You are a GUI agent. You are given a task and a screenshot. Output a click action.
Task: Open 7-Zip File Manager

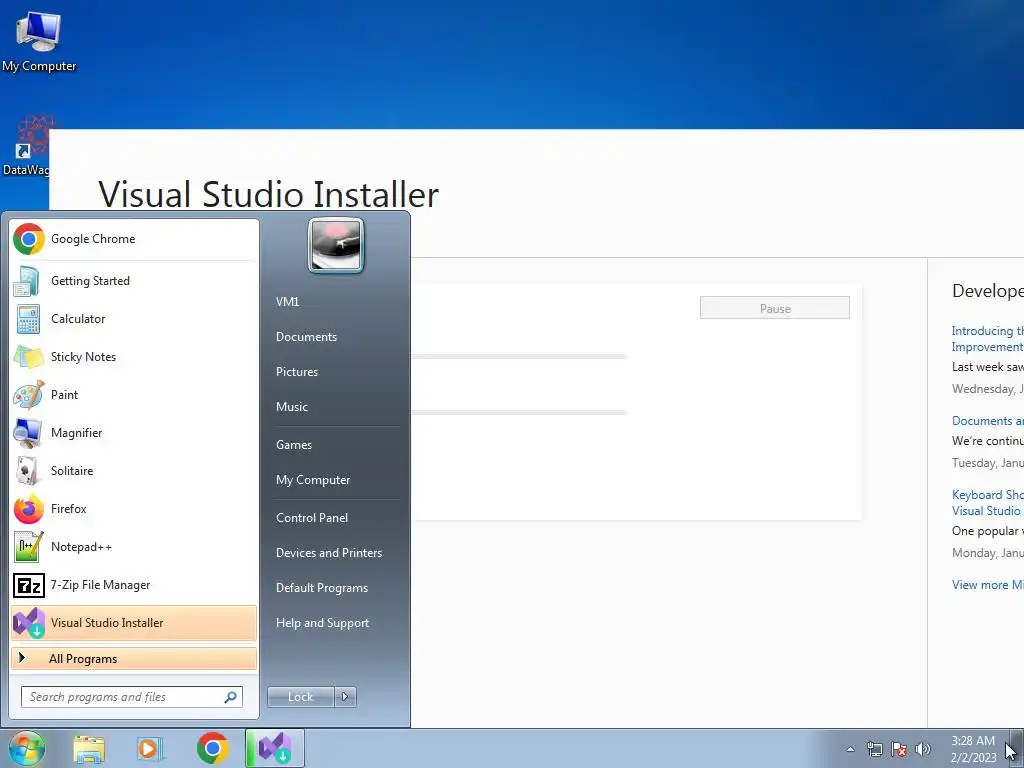(x=133, y=584)
